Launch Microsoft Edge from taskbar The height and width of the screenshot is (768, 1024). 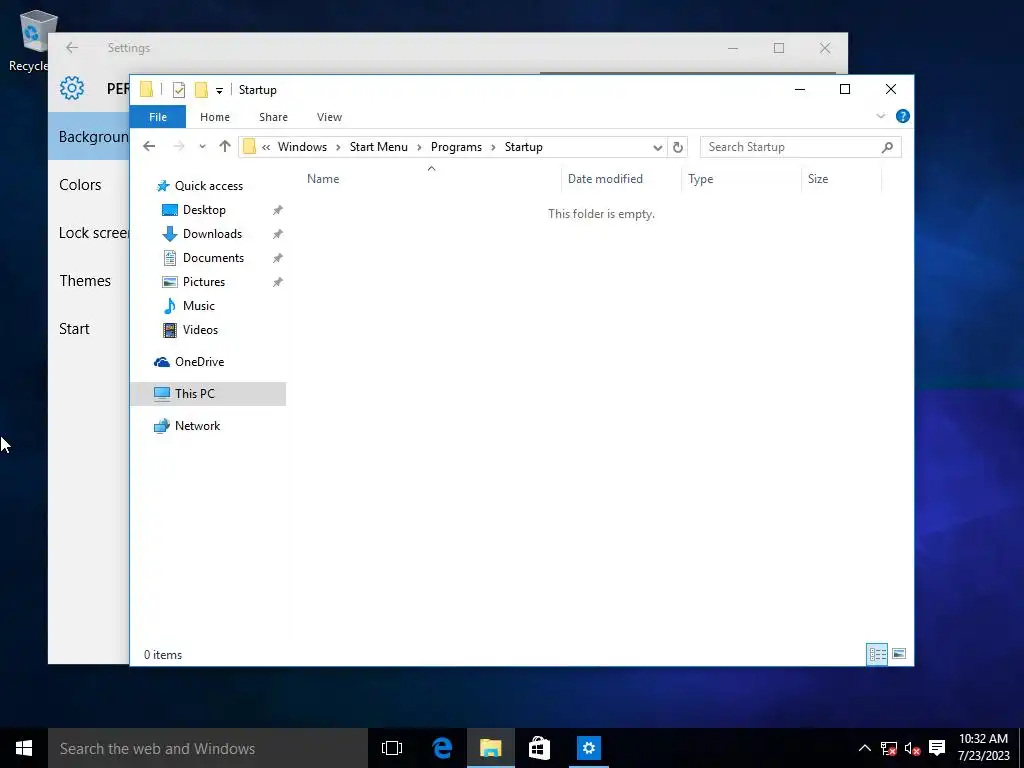[x=442, y=748]
